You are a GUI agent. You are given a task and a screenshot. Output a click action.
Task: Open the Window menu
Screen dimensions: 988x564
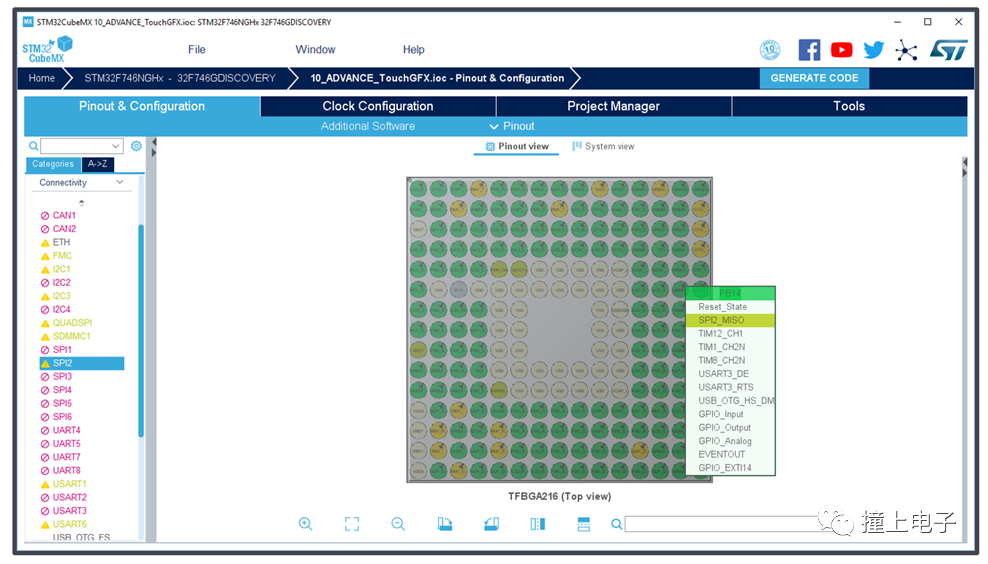[x=315, y=49]
